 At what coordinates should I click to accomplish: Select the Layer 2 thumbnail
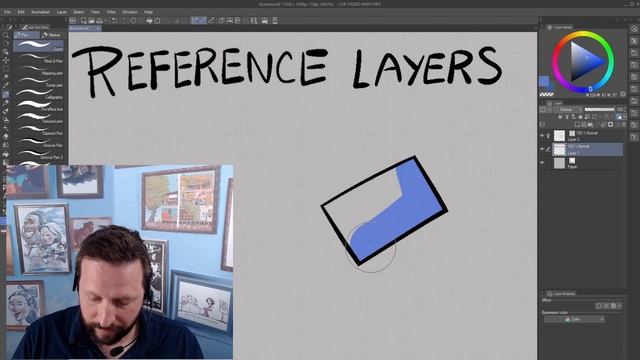pyautogui.click(x=559, y=136)
